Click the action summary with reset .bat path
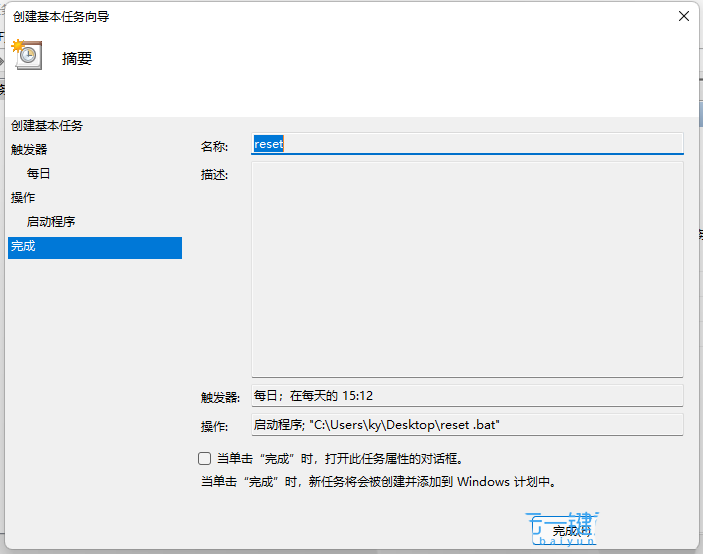Image resolution: width=703 pixels, height=554 pixels. click(467, 424)
